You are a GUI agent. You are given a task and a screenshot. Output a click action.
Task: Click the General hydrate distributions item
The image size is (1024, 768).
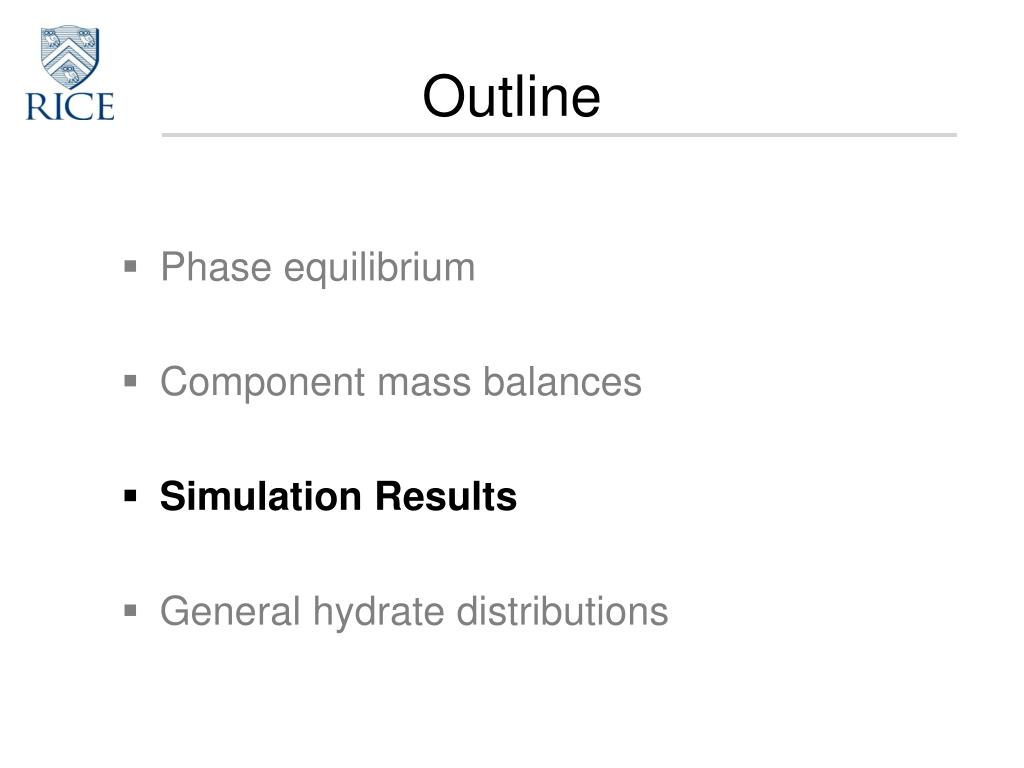pyautogui.click(x=414, y=612)
